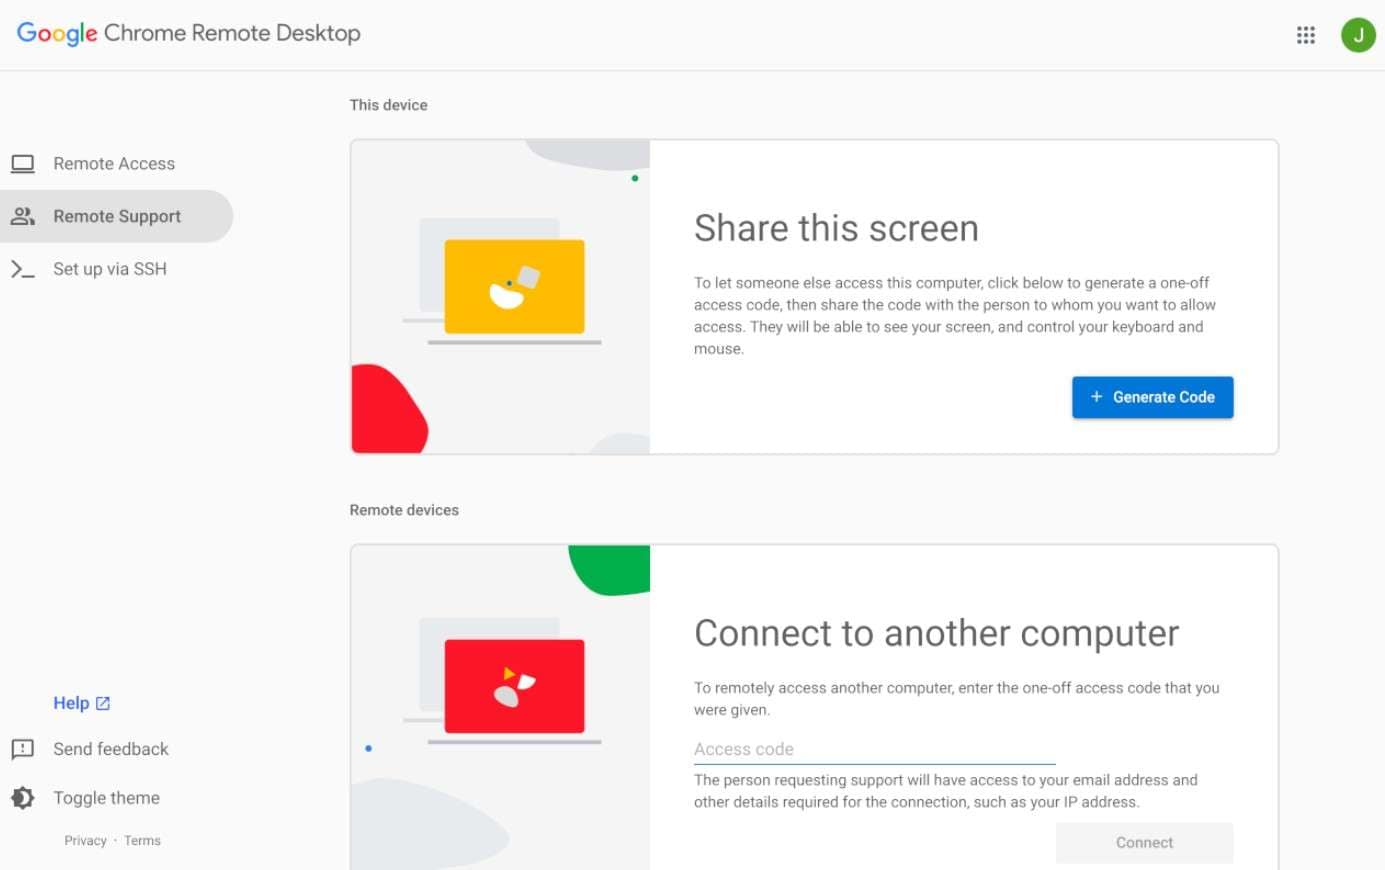The image size is (1385, 870).
Task: Open the Privacy link
Action: pyautogui.click(x=86, y=841)
